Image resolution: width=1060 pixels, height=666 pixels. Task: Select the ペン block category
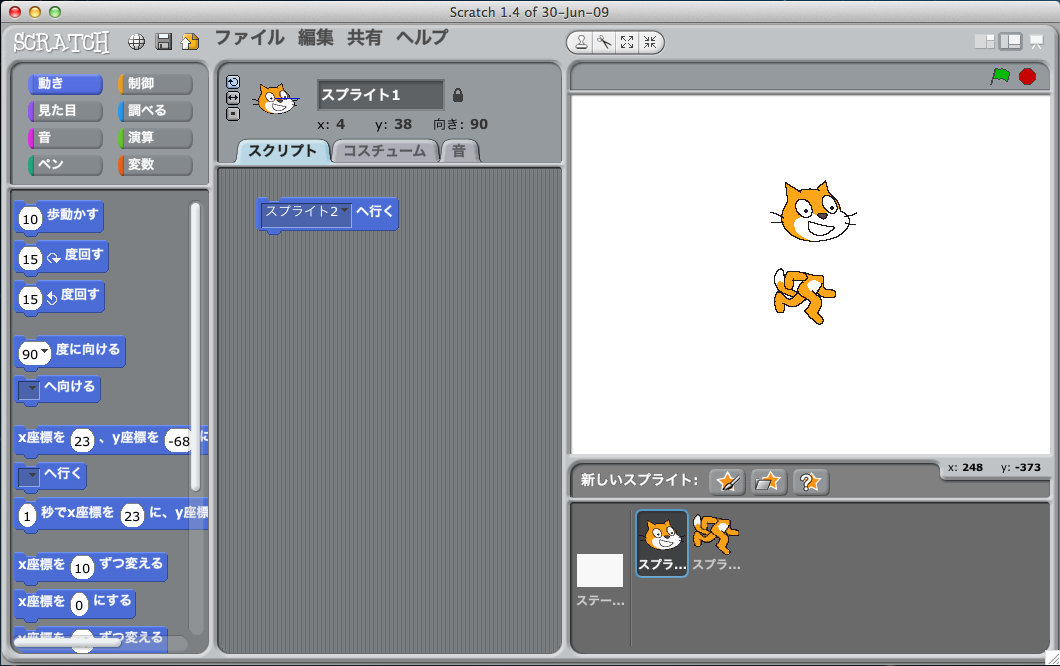point(66,164)
